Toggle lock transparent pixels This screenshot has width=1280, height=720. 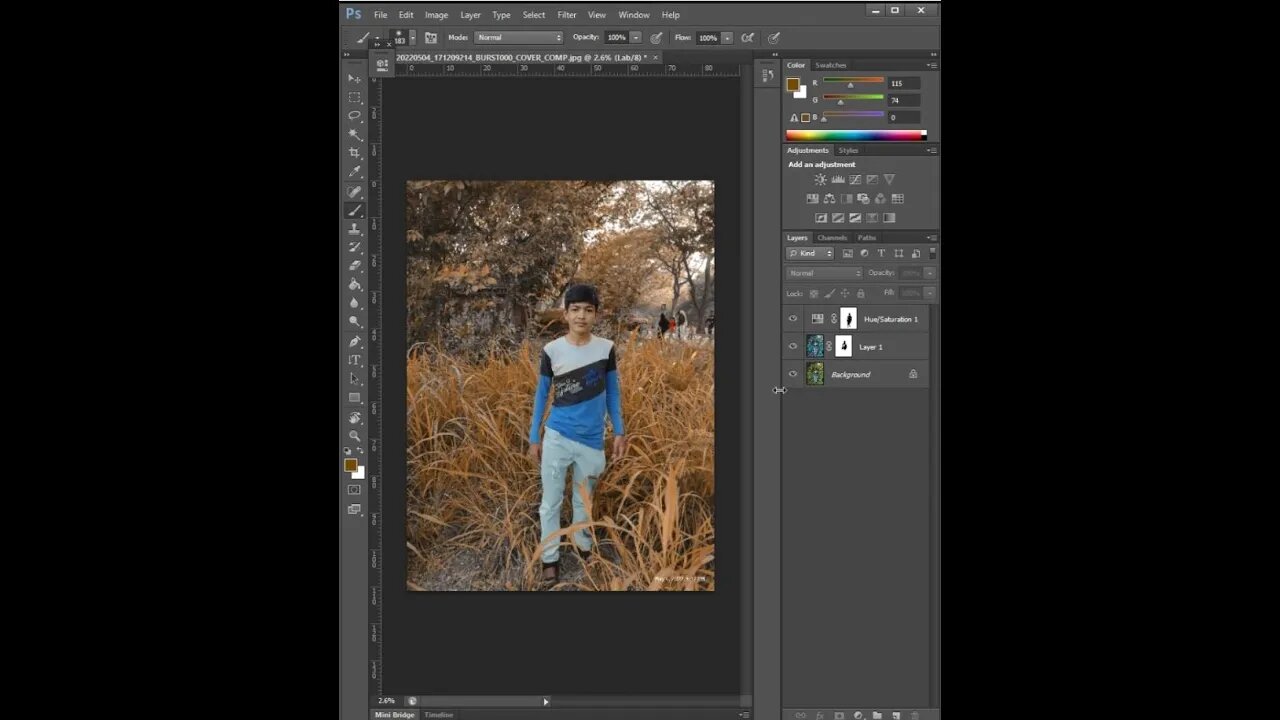813,293
